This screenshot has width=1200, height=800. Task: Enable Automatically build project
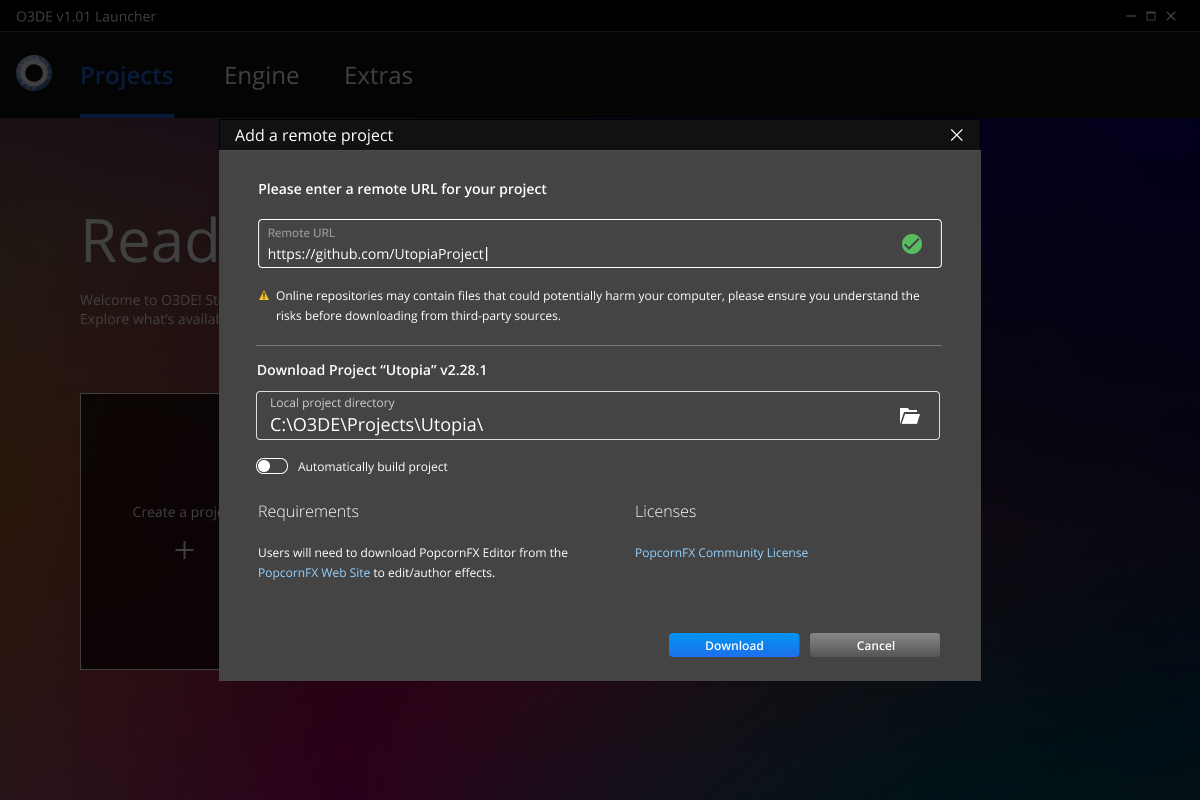tap(271, 465)
